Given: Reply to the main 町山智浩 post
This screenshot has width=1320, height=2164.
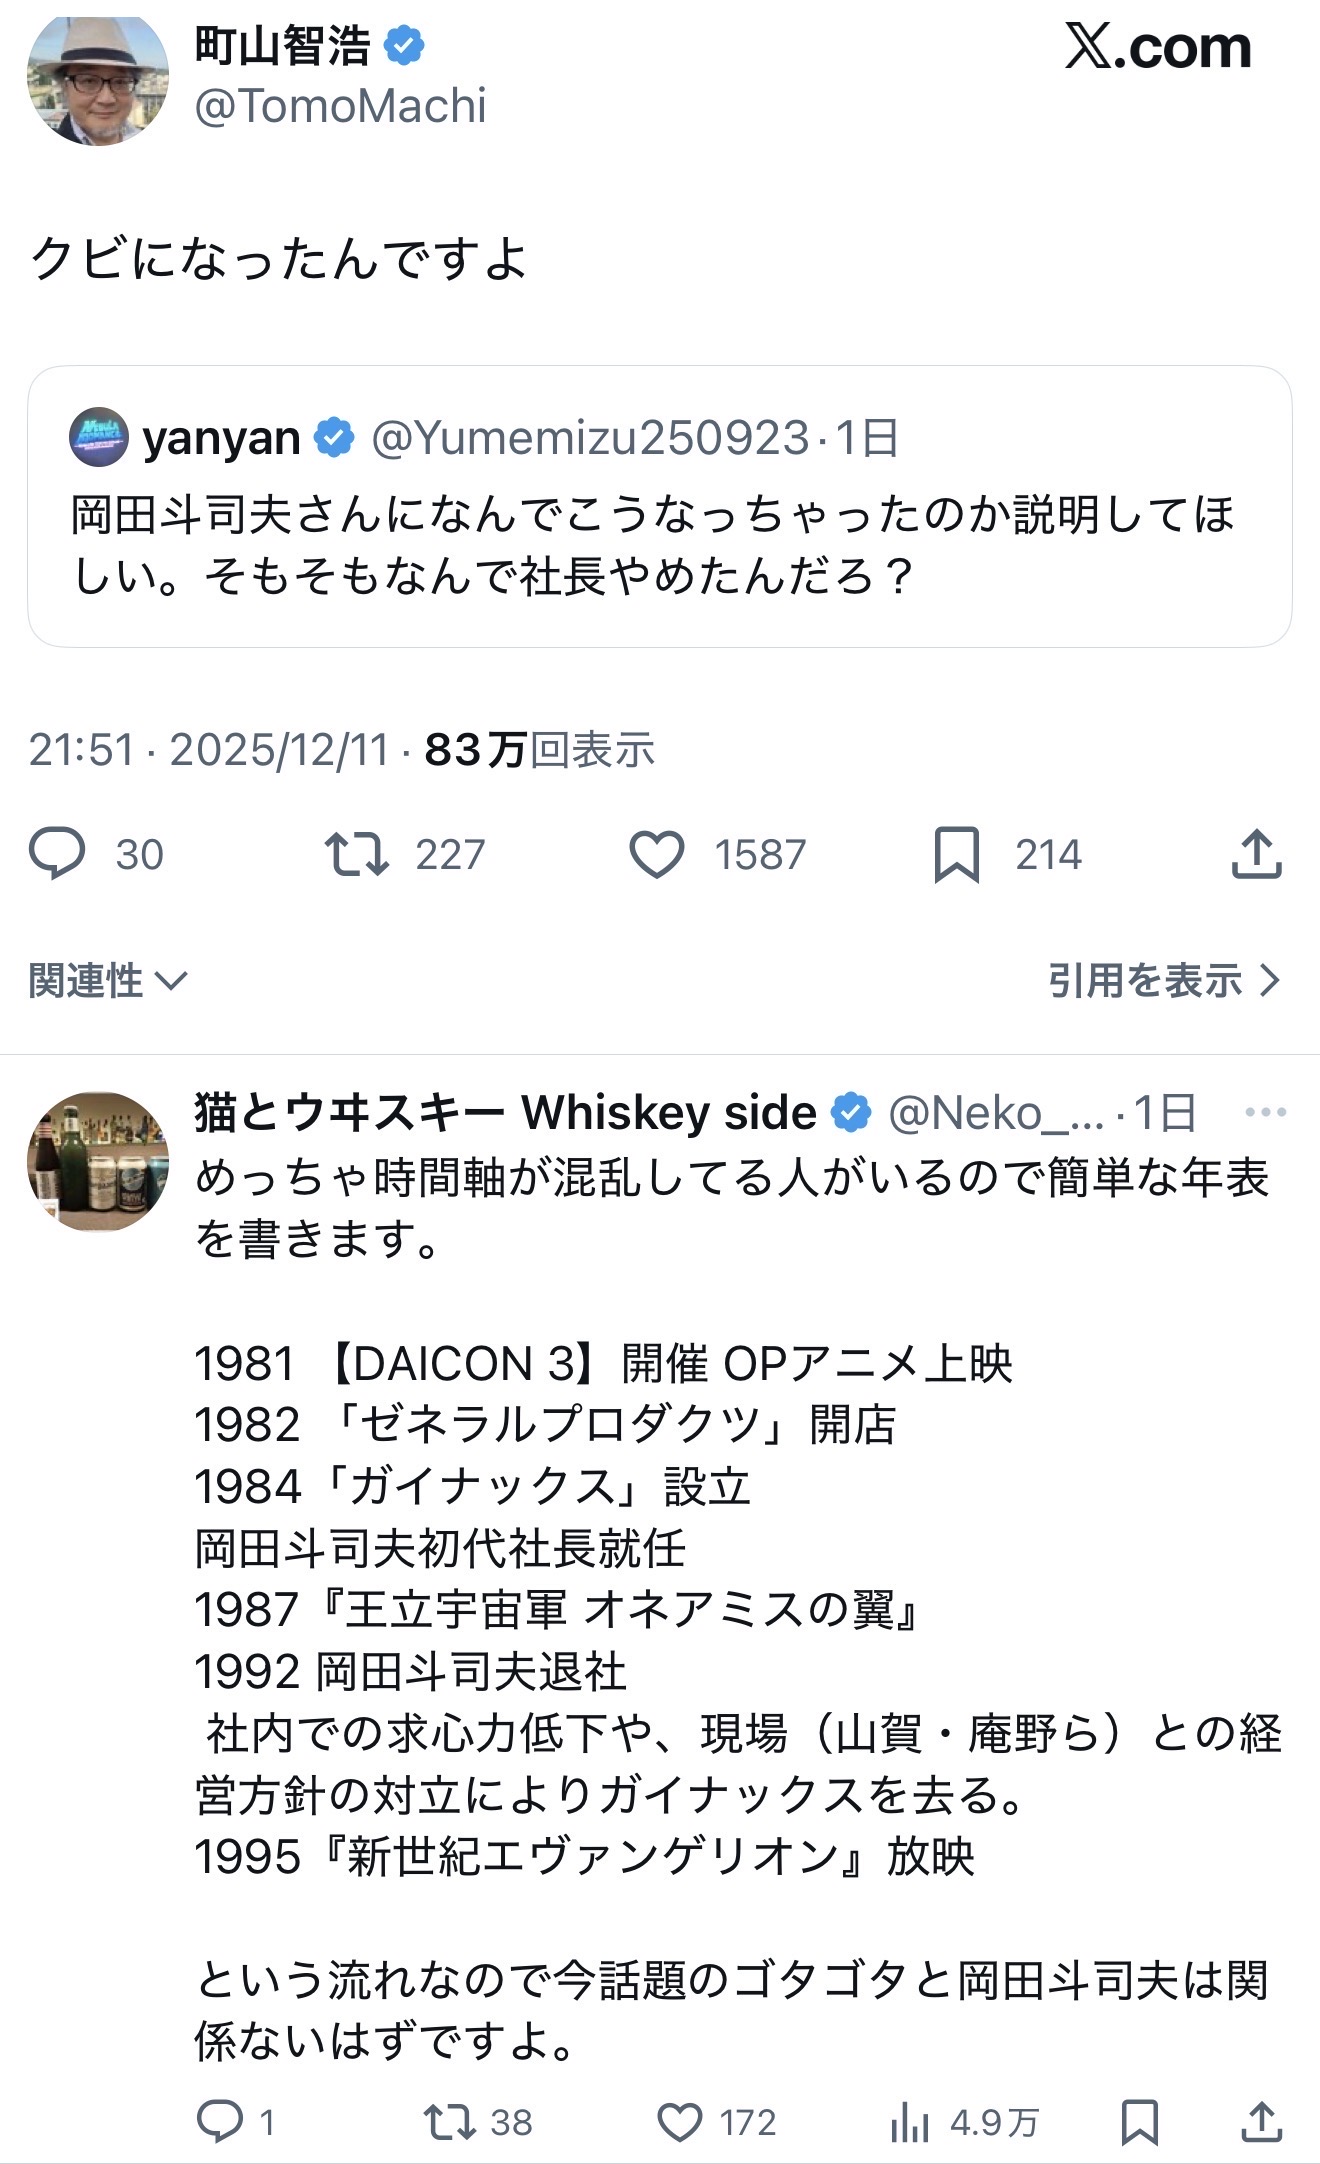Looking at the screenshot, I should click(58, 855).
